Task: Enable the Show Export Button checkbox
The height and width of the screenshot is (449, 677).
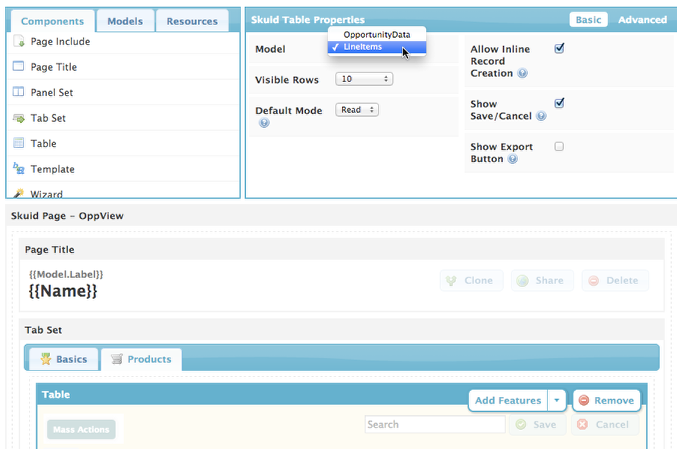Action: 559,147
